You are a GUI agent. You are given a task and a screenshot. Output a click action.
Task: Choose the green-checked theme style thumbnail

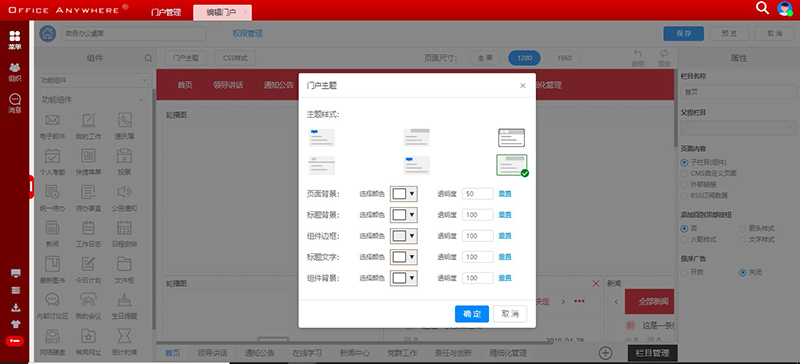(x=512, y=165)
